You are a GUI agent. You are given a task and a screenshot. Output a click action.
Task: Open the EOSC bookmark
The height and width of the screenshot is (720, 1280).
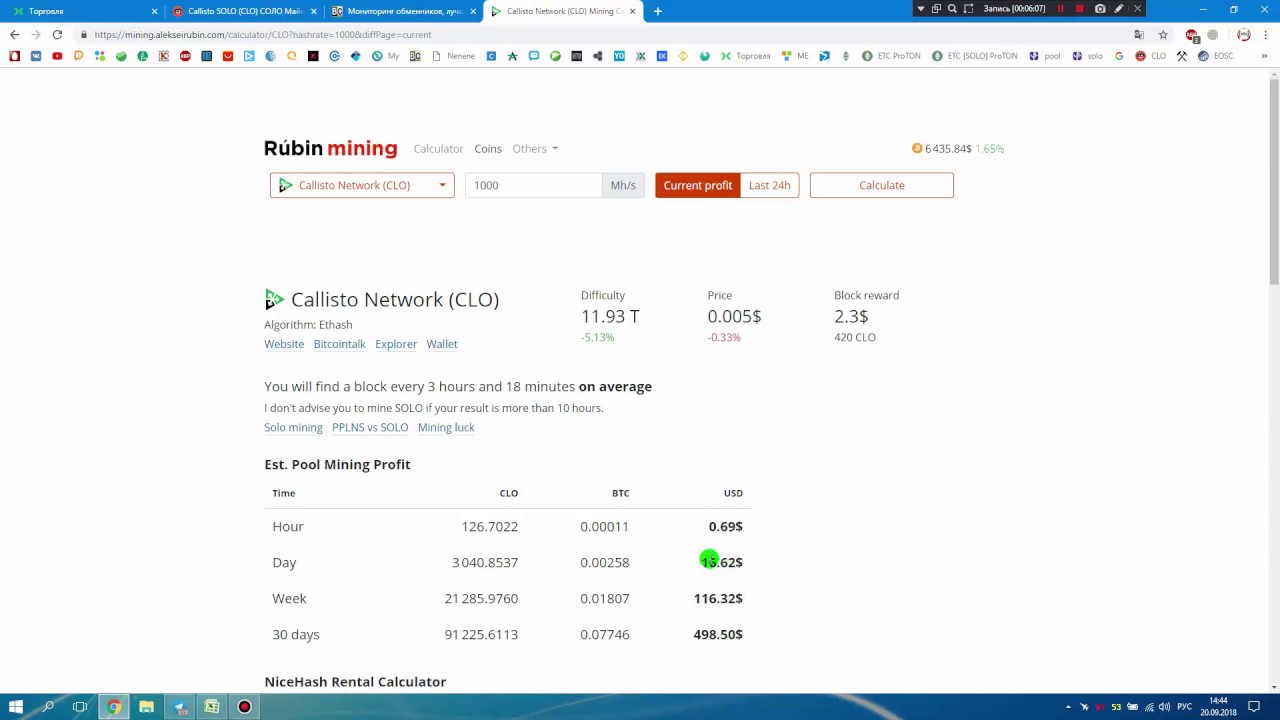[x=1216, y=56]
